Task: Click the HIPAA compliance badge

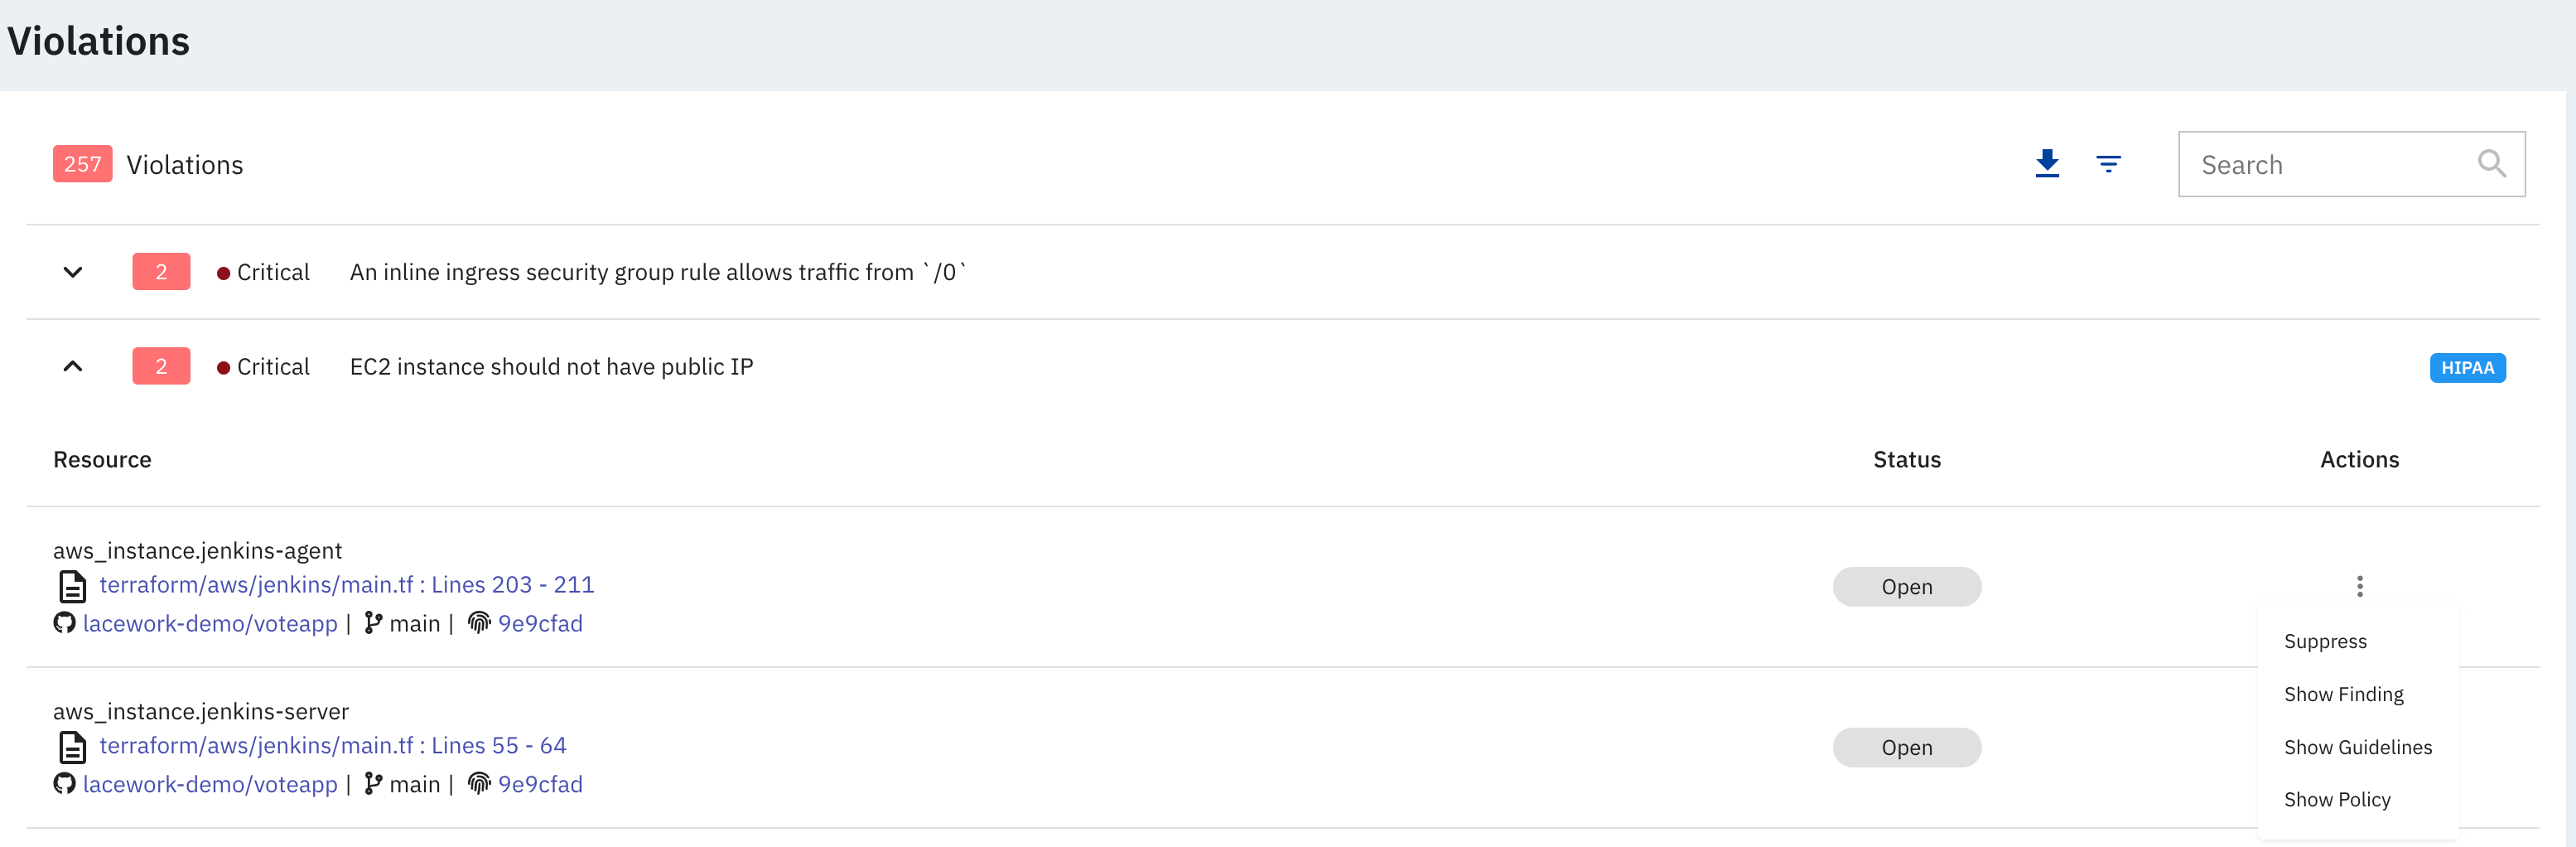Action: pos(2467,368)
